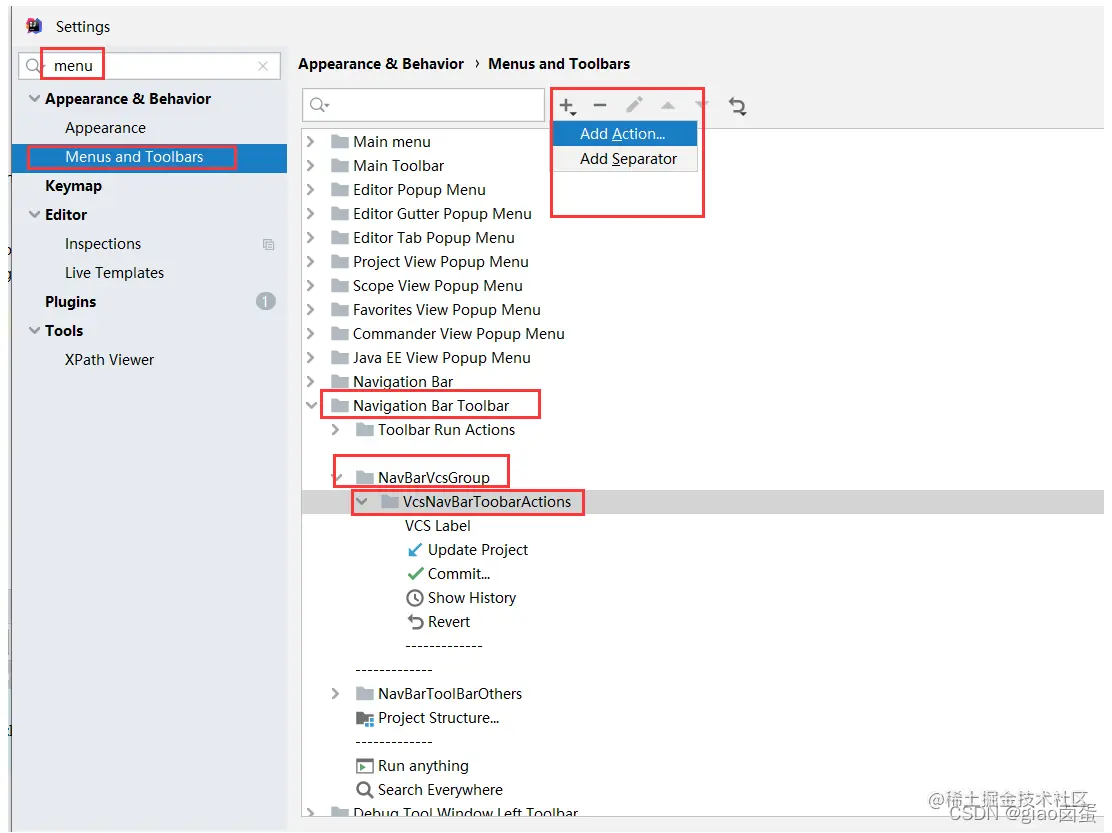
Task: Click the VcsNavBarToobarActions folder icon
Action: 389,501
